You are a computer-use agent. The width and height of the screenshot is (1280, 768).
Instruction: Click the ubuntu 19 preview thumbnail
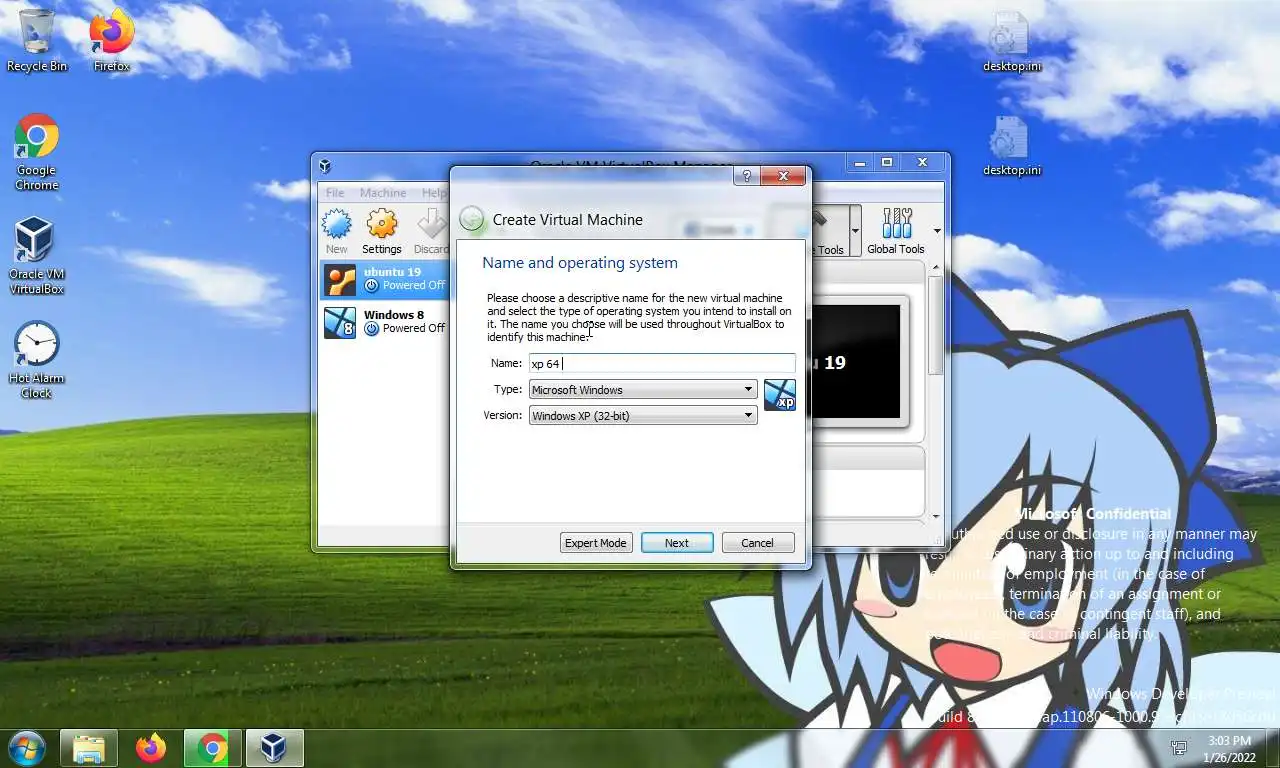click(x=857, y=362)
